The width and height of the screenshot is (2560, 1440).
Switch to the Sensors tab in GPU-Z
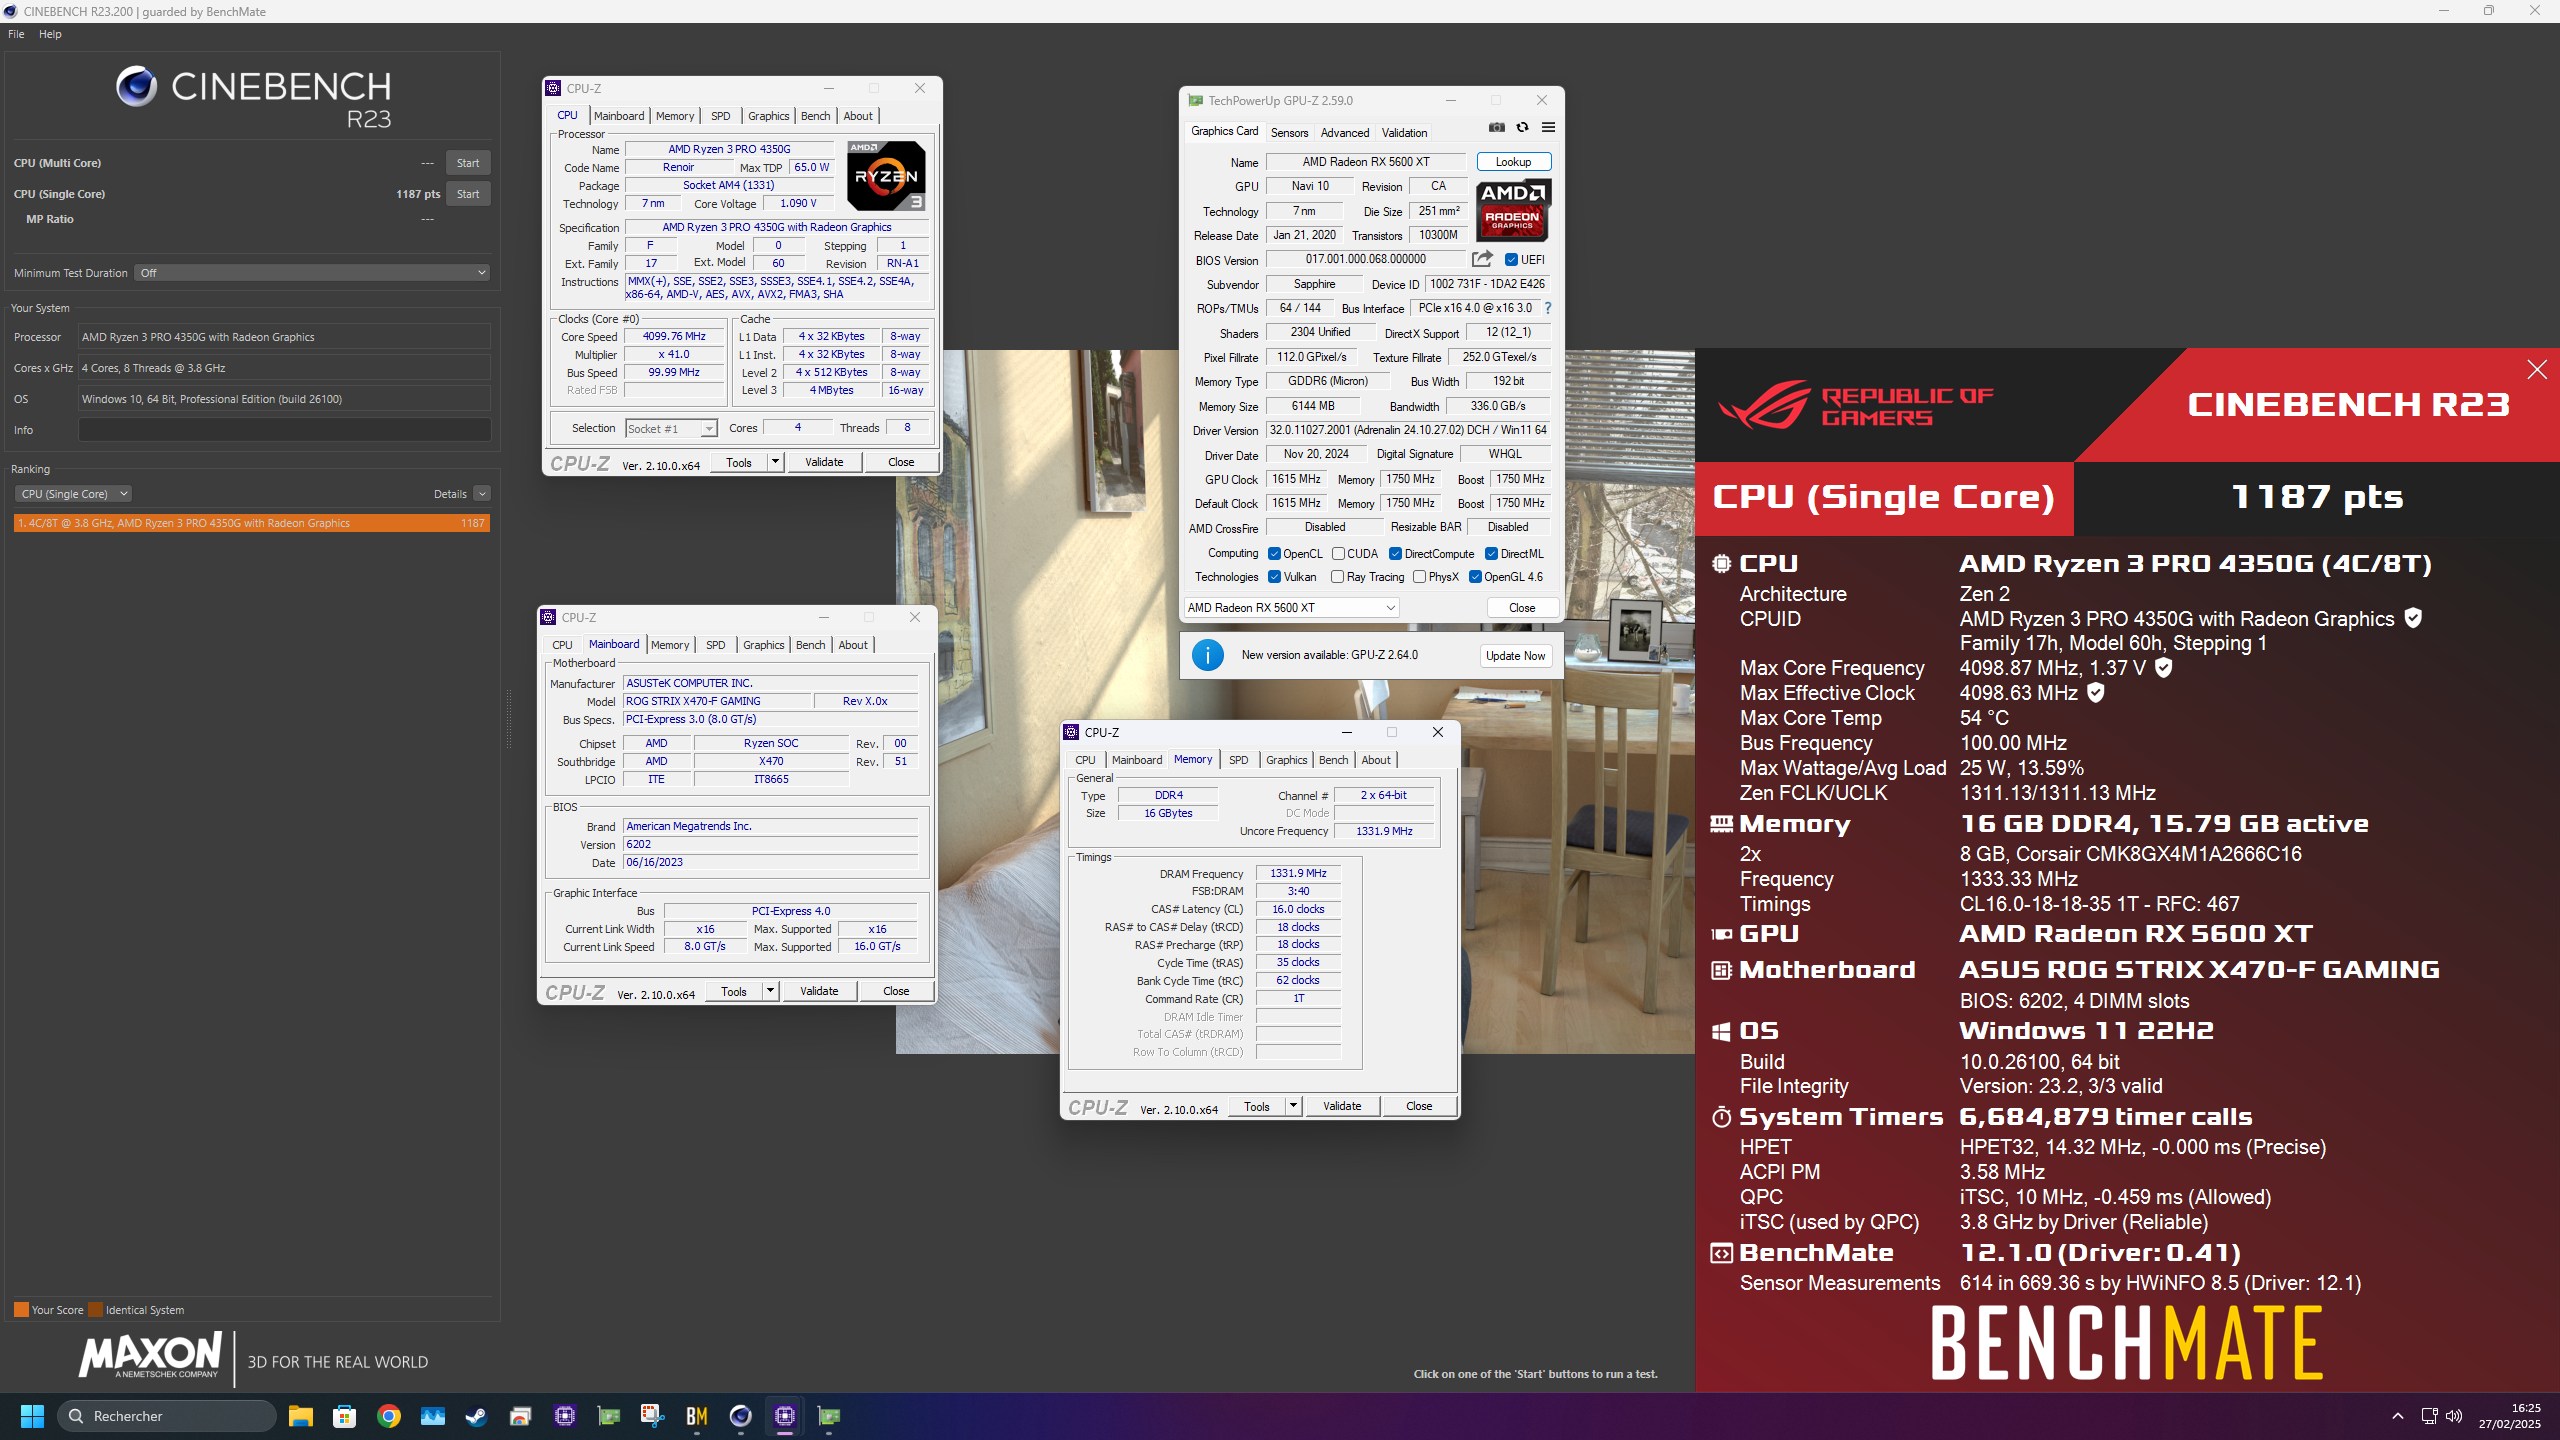point(1289,133)
